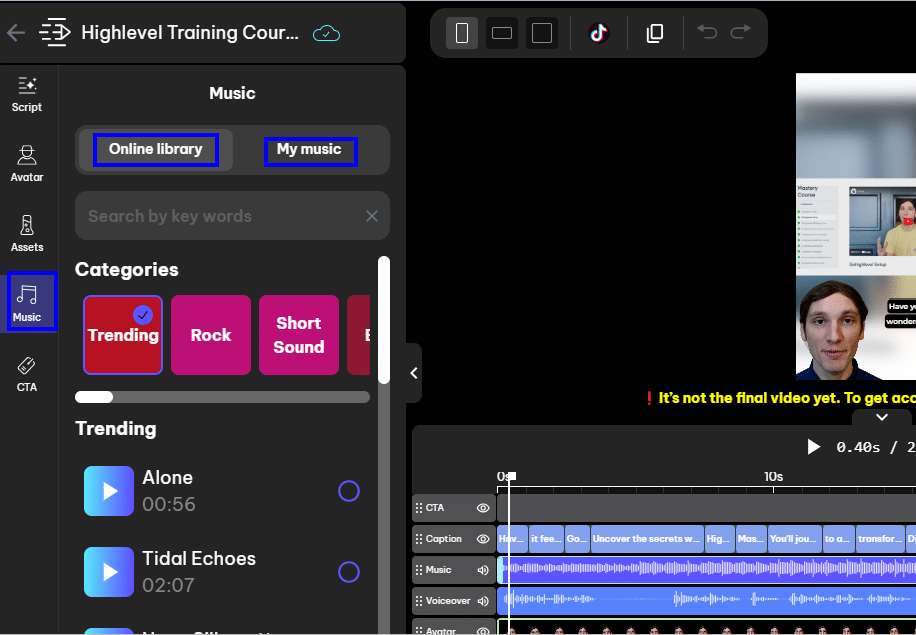The height and width of the screenshot is (635, 916).
Task: Toggle the Avatar track visibility
Action: (483, 631)
